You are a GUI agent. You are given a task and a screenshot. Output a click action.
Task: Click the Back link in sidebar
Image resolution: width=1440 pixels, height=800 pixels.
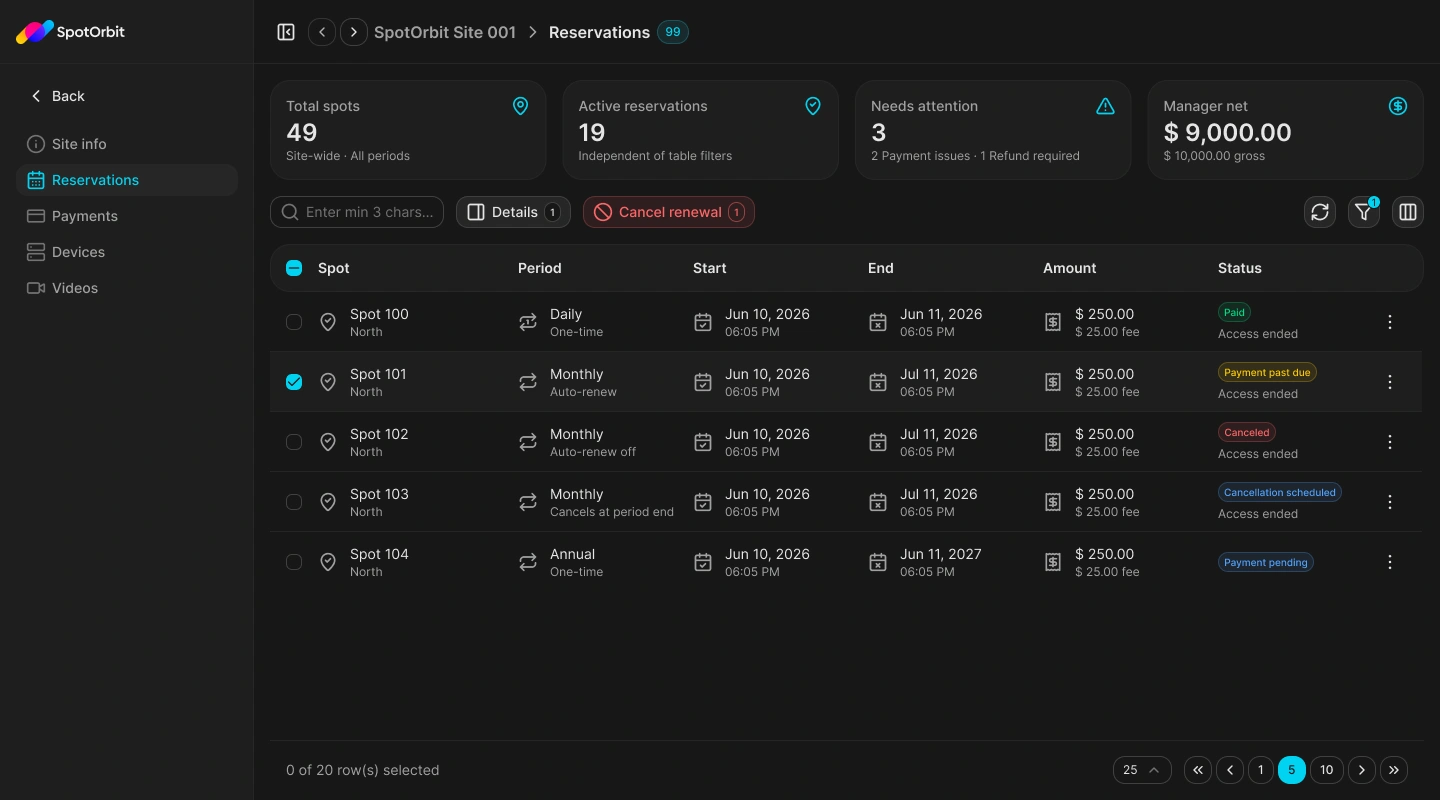coord(57,96)
